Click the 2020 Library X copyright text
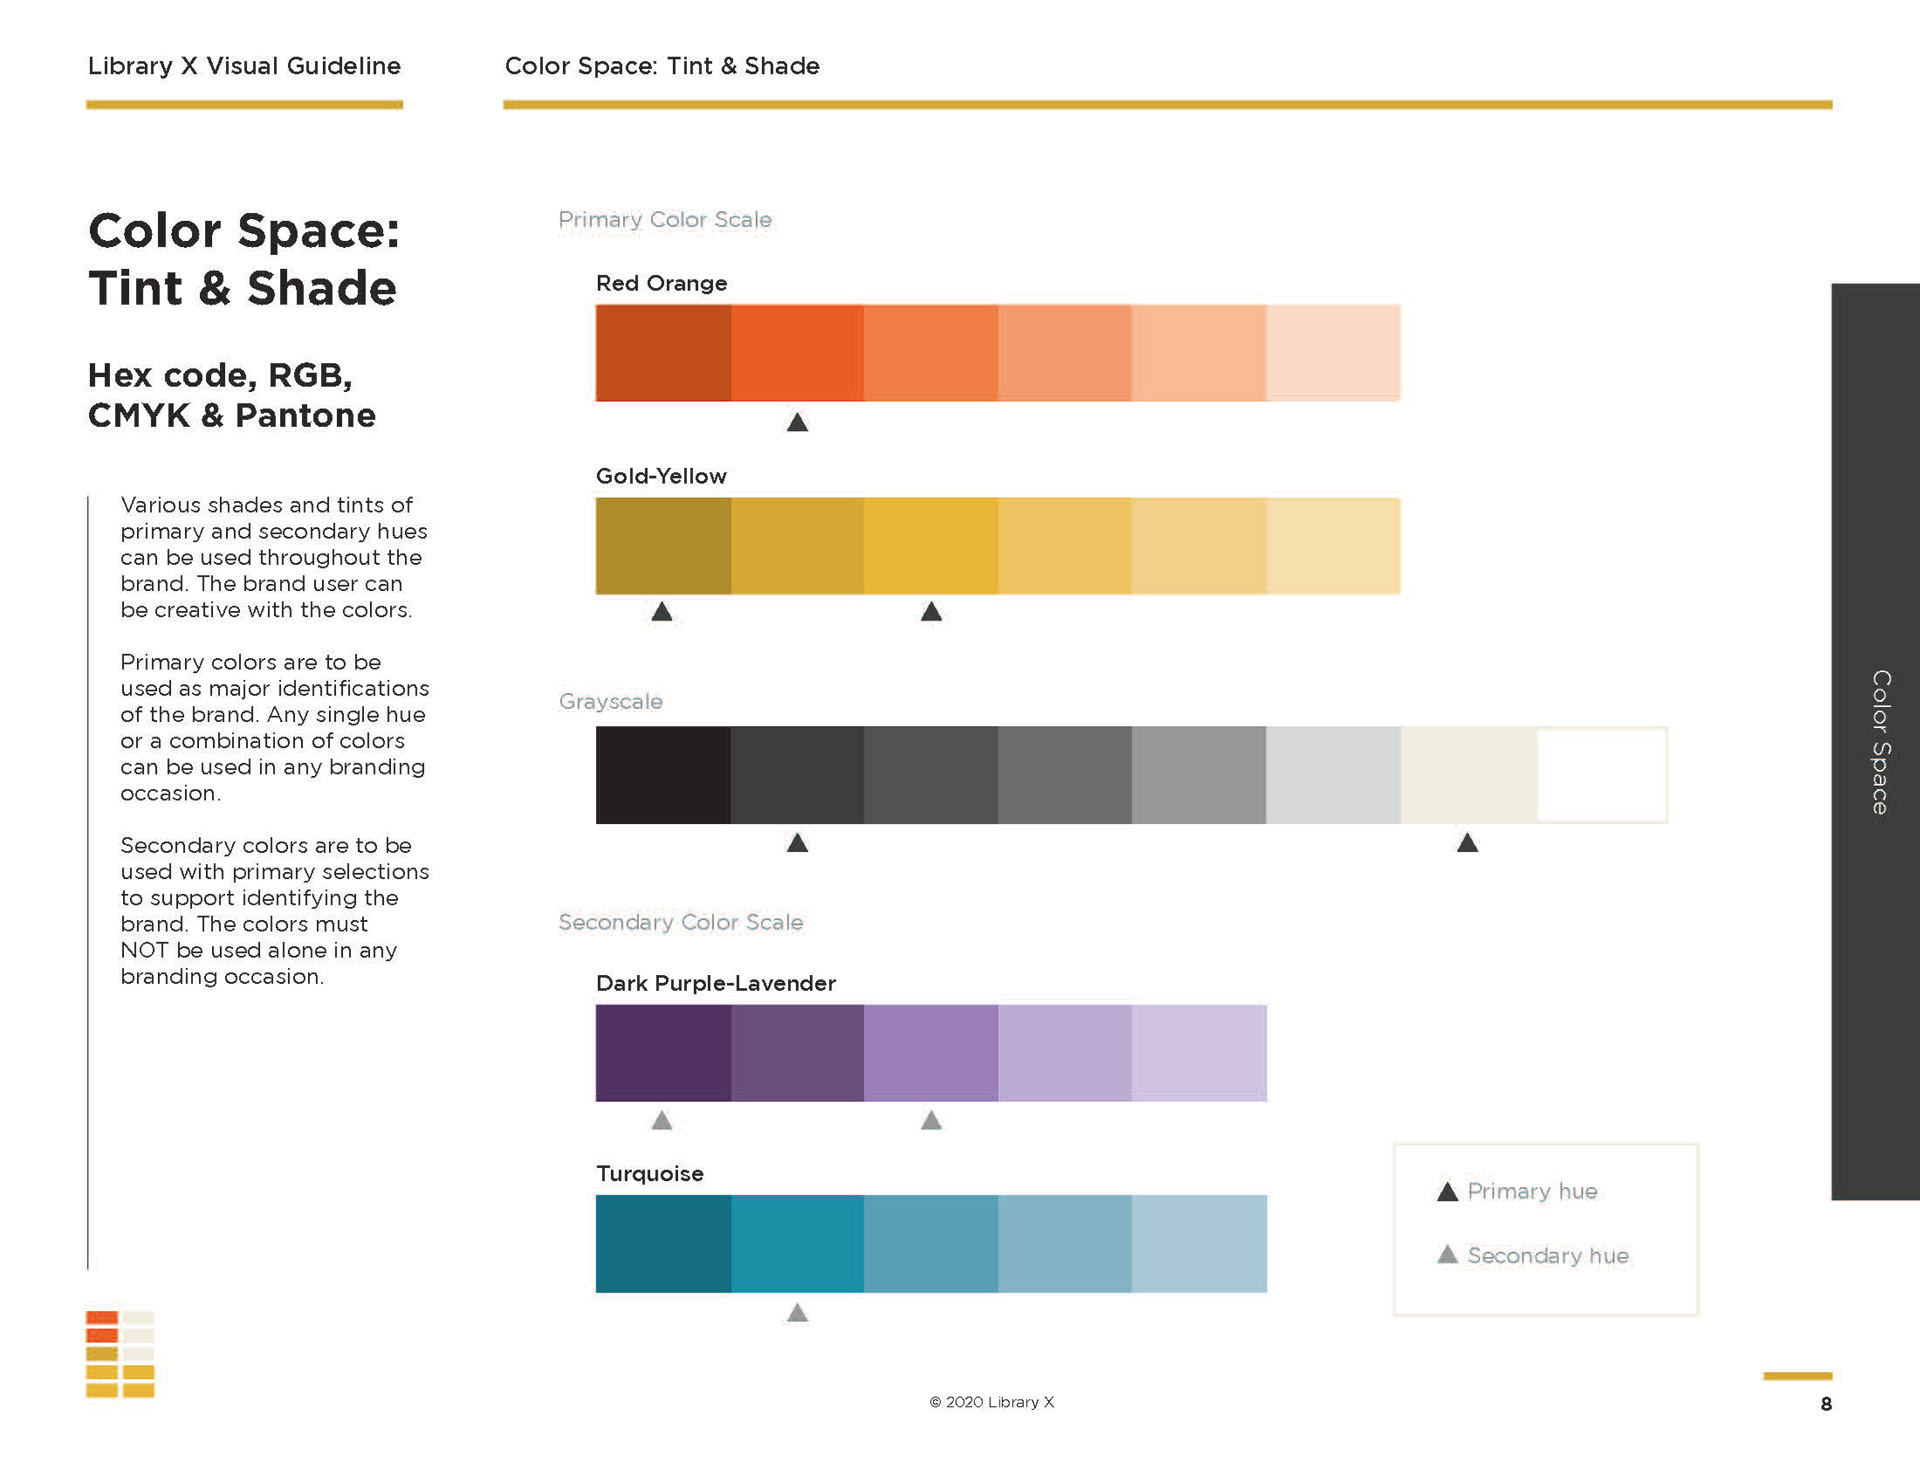This screenshot has height=1484, width=1920. pyautogui.click(x=991, y=1402)
